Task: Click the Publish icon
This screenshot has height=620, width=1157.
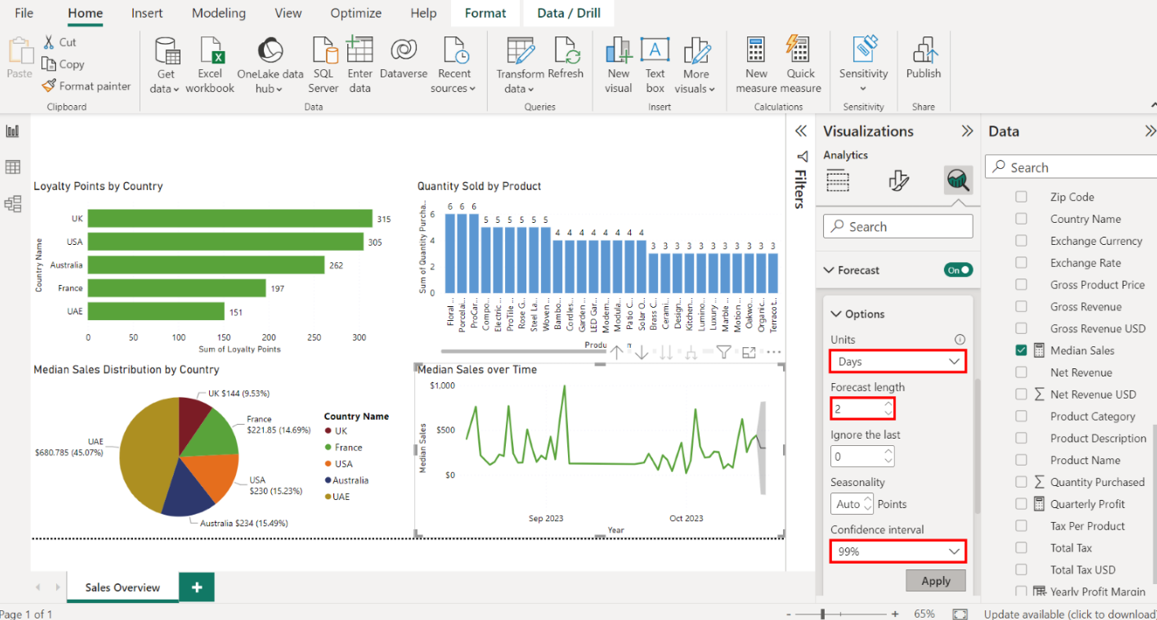Action: point(923,52)
